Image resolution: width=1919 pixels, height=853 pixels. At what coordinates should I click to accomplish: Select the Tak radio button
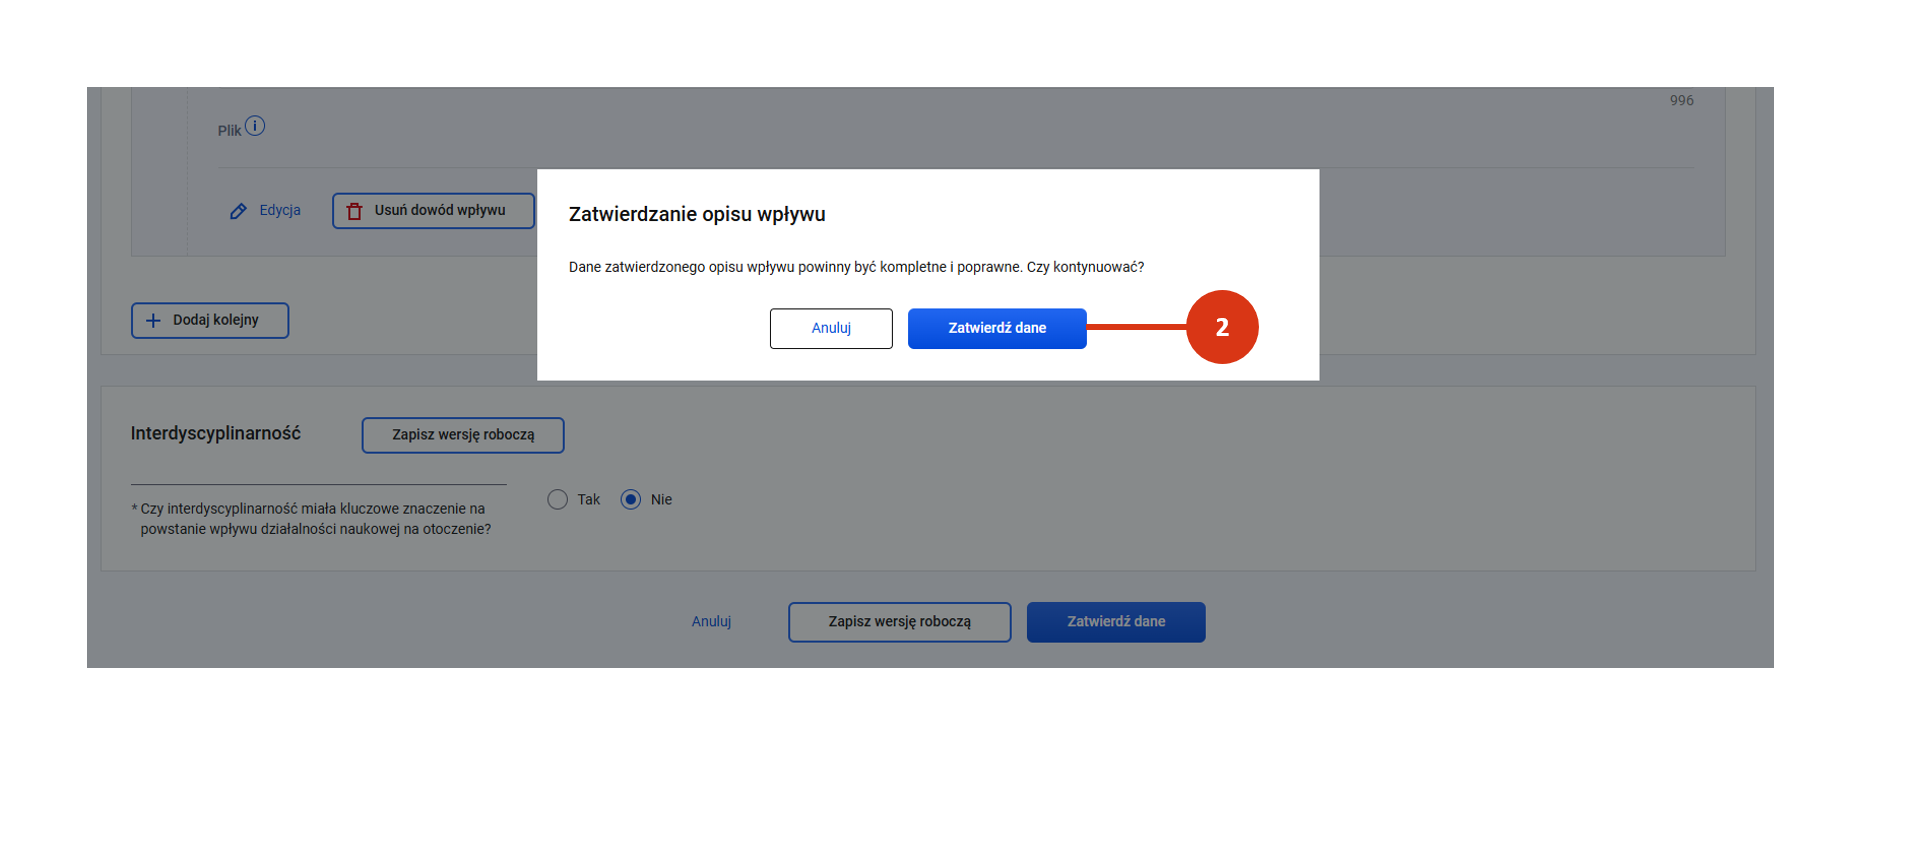coord(558,500)
